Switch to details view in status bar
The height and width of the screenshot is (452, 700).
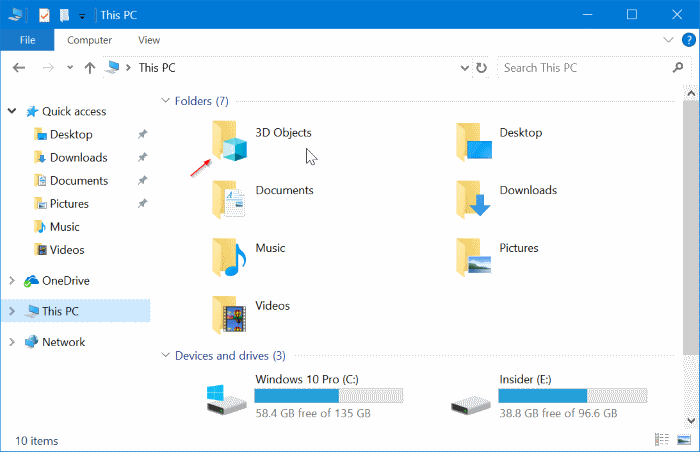[x=662, y=439]
